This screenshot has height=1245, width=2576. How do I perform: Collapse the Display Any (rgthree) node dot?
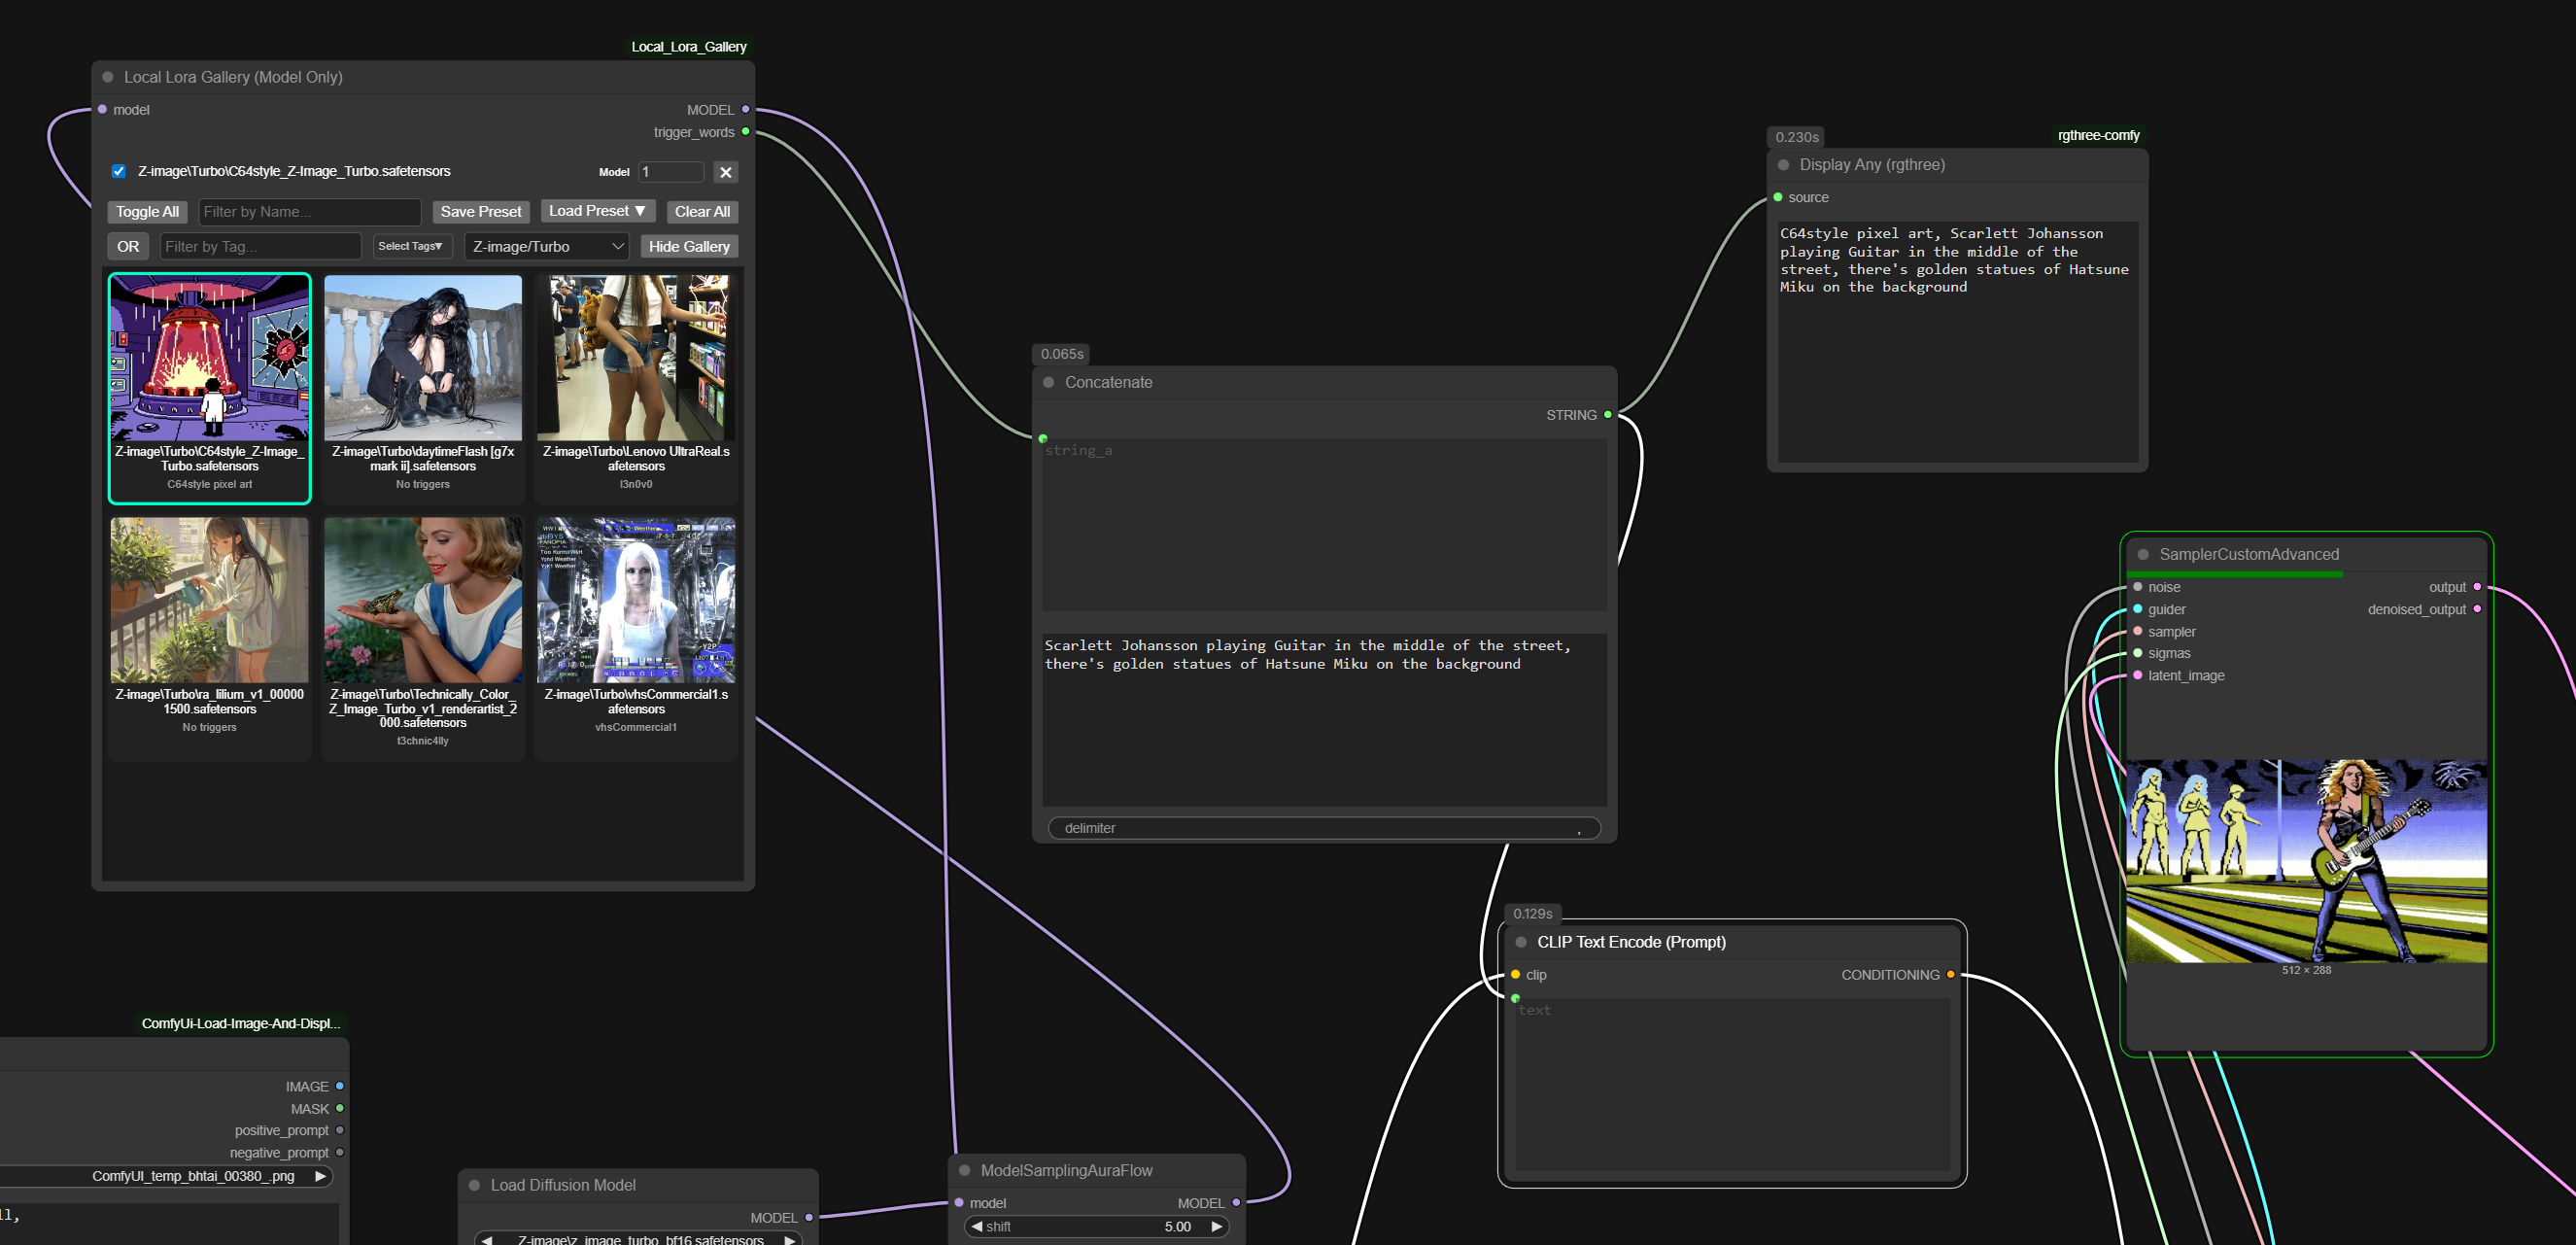[x=1783, y=165]
